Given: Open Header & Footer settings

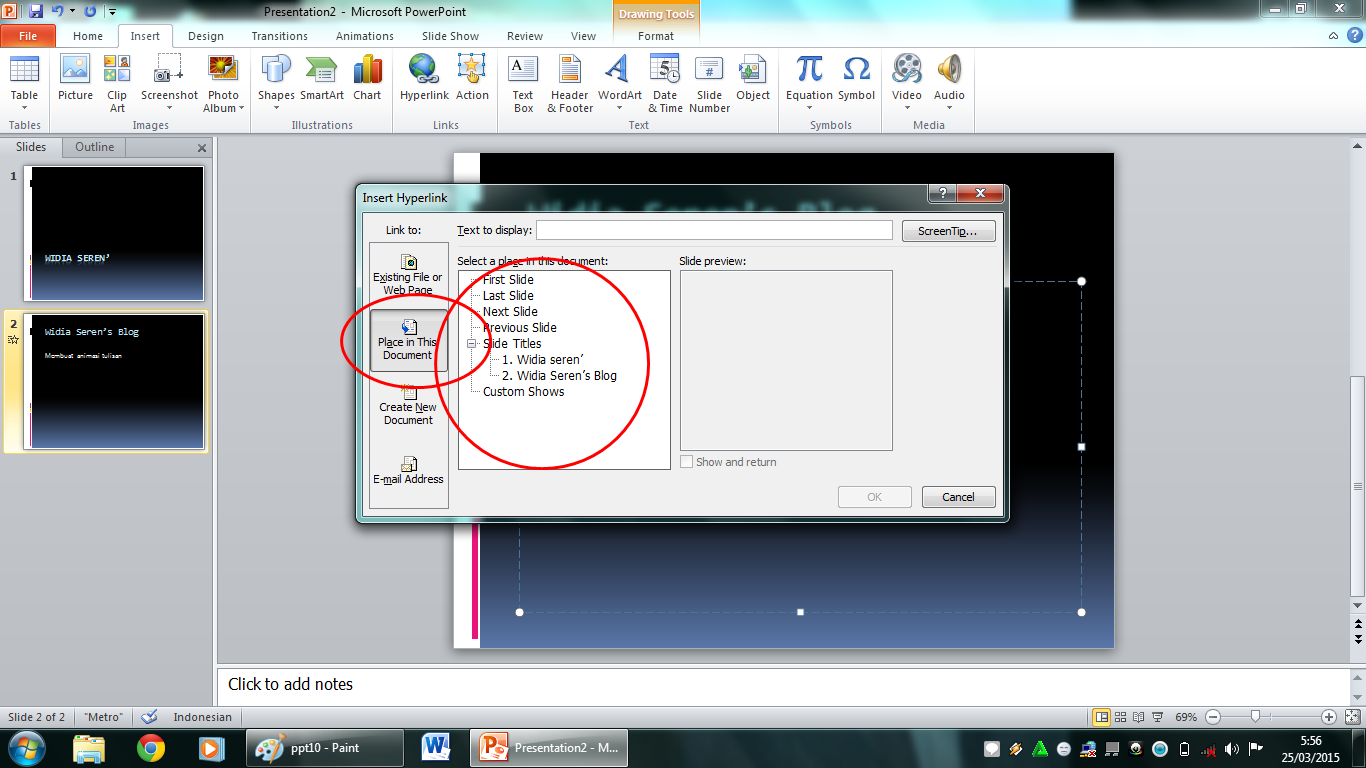Looking at the screenshot, I should [x=570, y=83].
